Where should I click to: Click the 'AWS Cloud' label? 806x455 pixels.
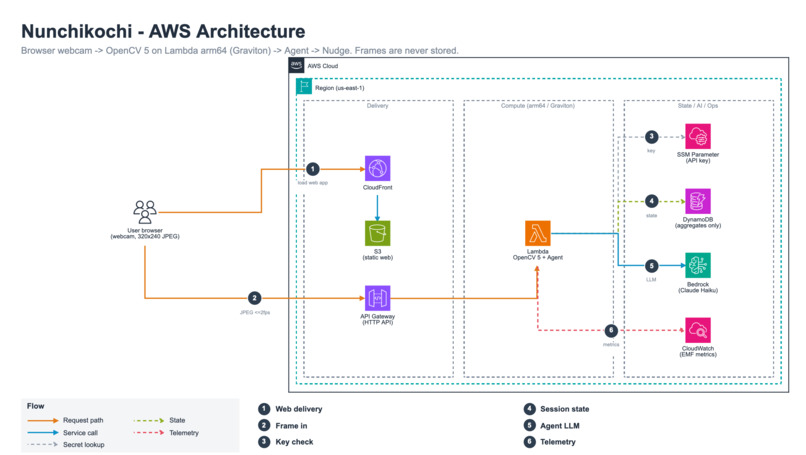point(323,66)
